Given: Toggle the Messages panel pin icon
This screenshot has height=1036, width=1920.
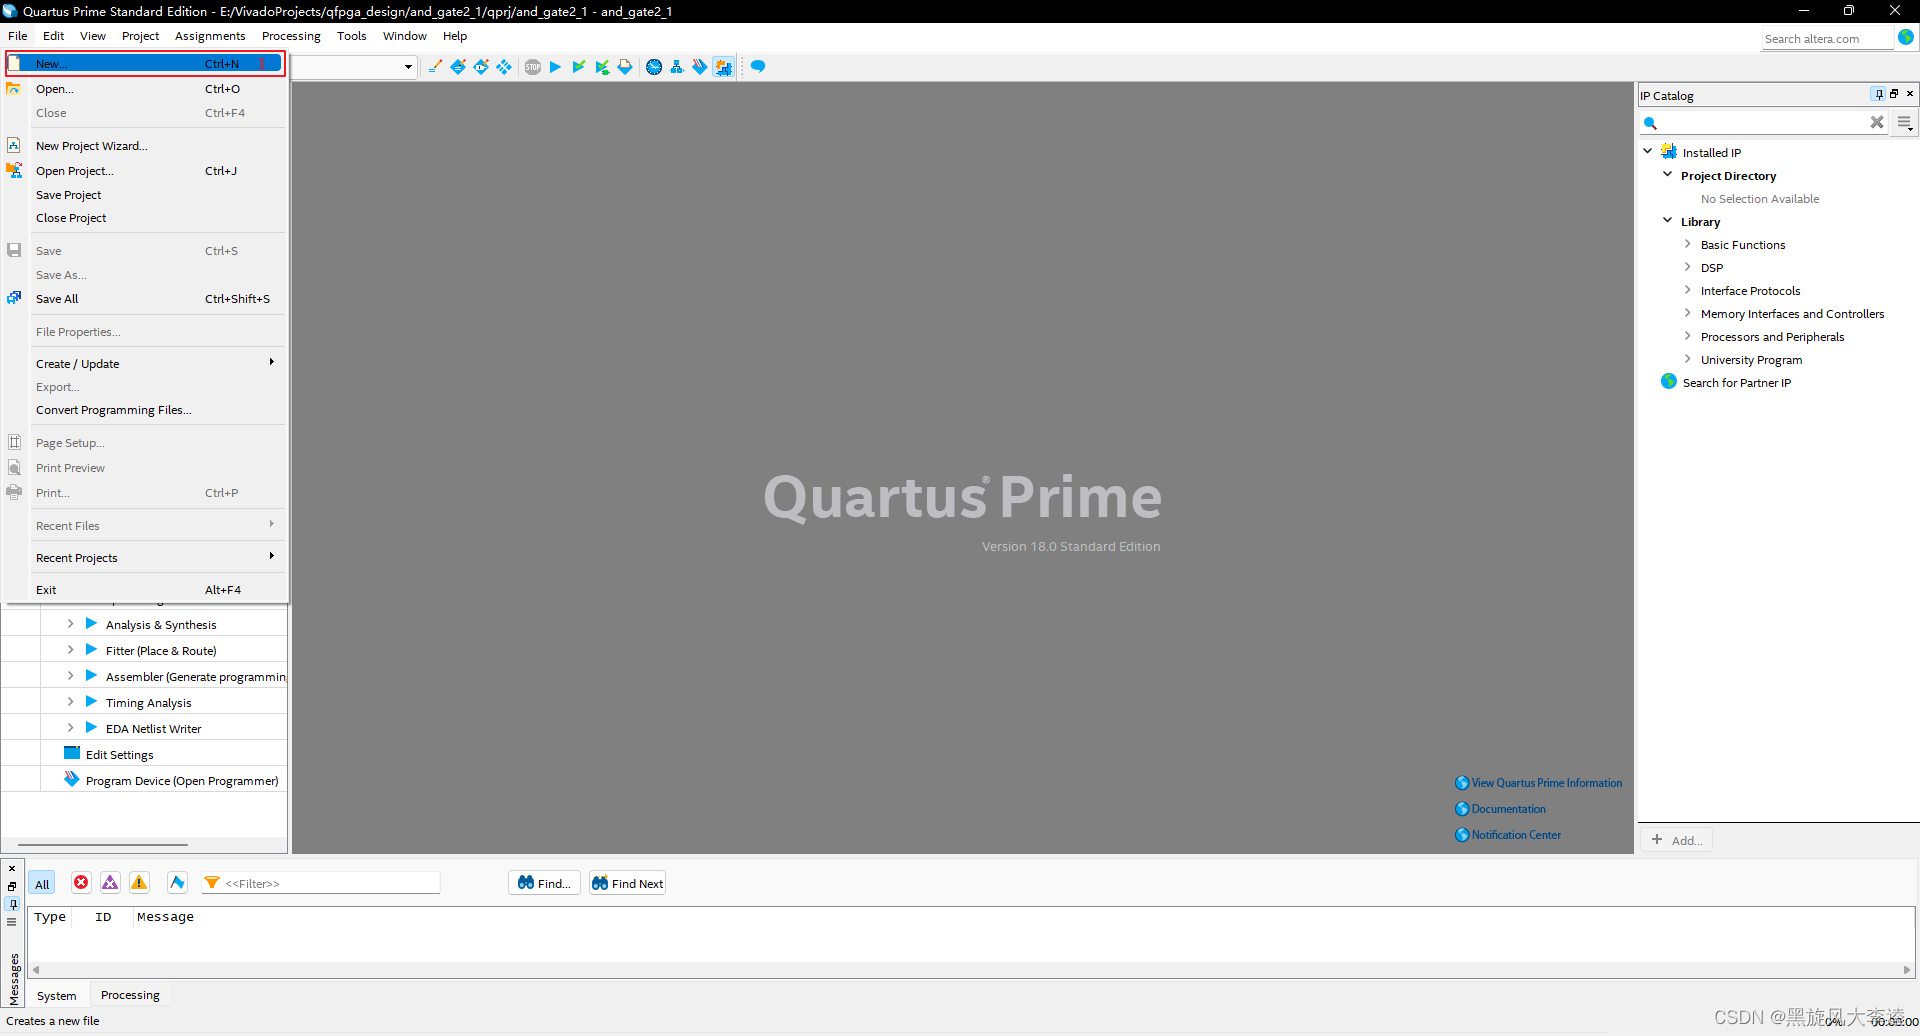Looking at the screenshot, I should (12, 904).
